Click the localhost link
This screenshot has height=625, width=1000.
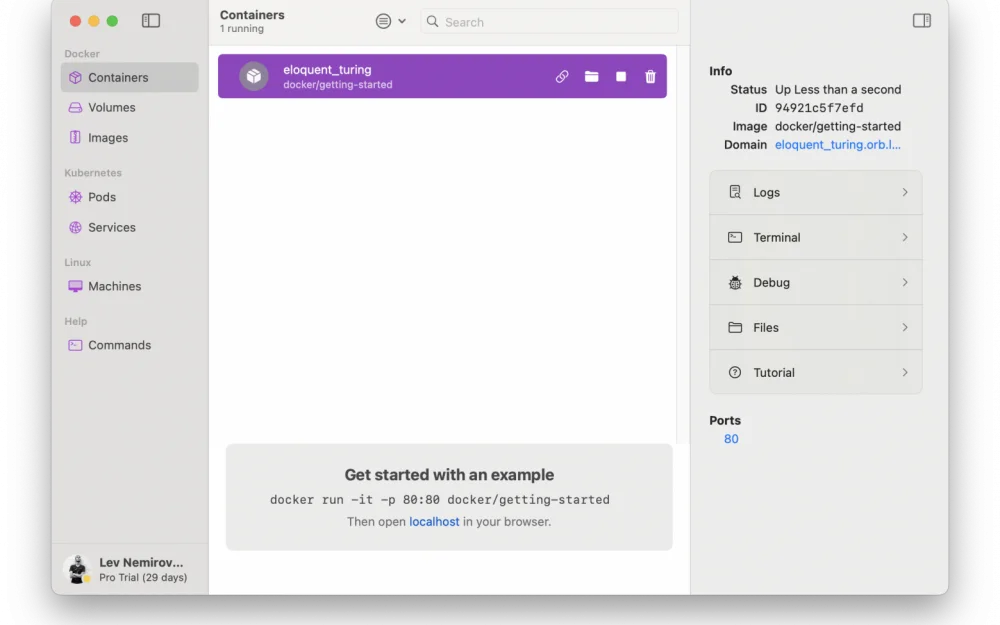pyautogui.click(x=434, y=522)
